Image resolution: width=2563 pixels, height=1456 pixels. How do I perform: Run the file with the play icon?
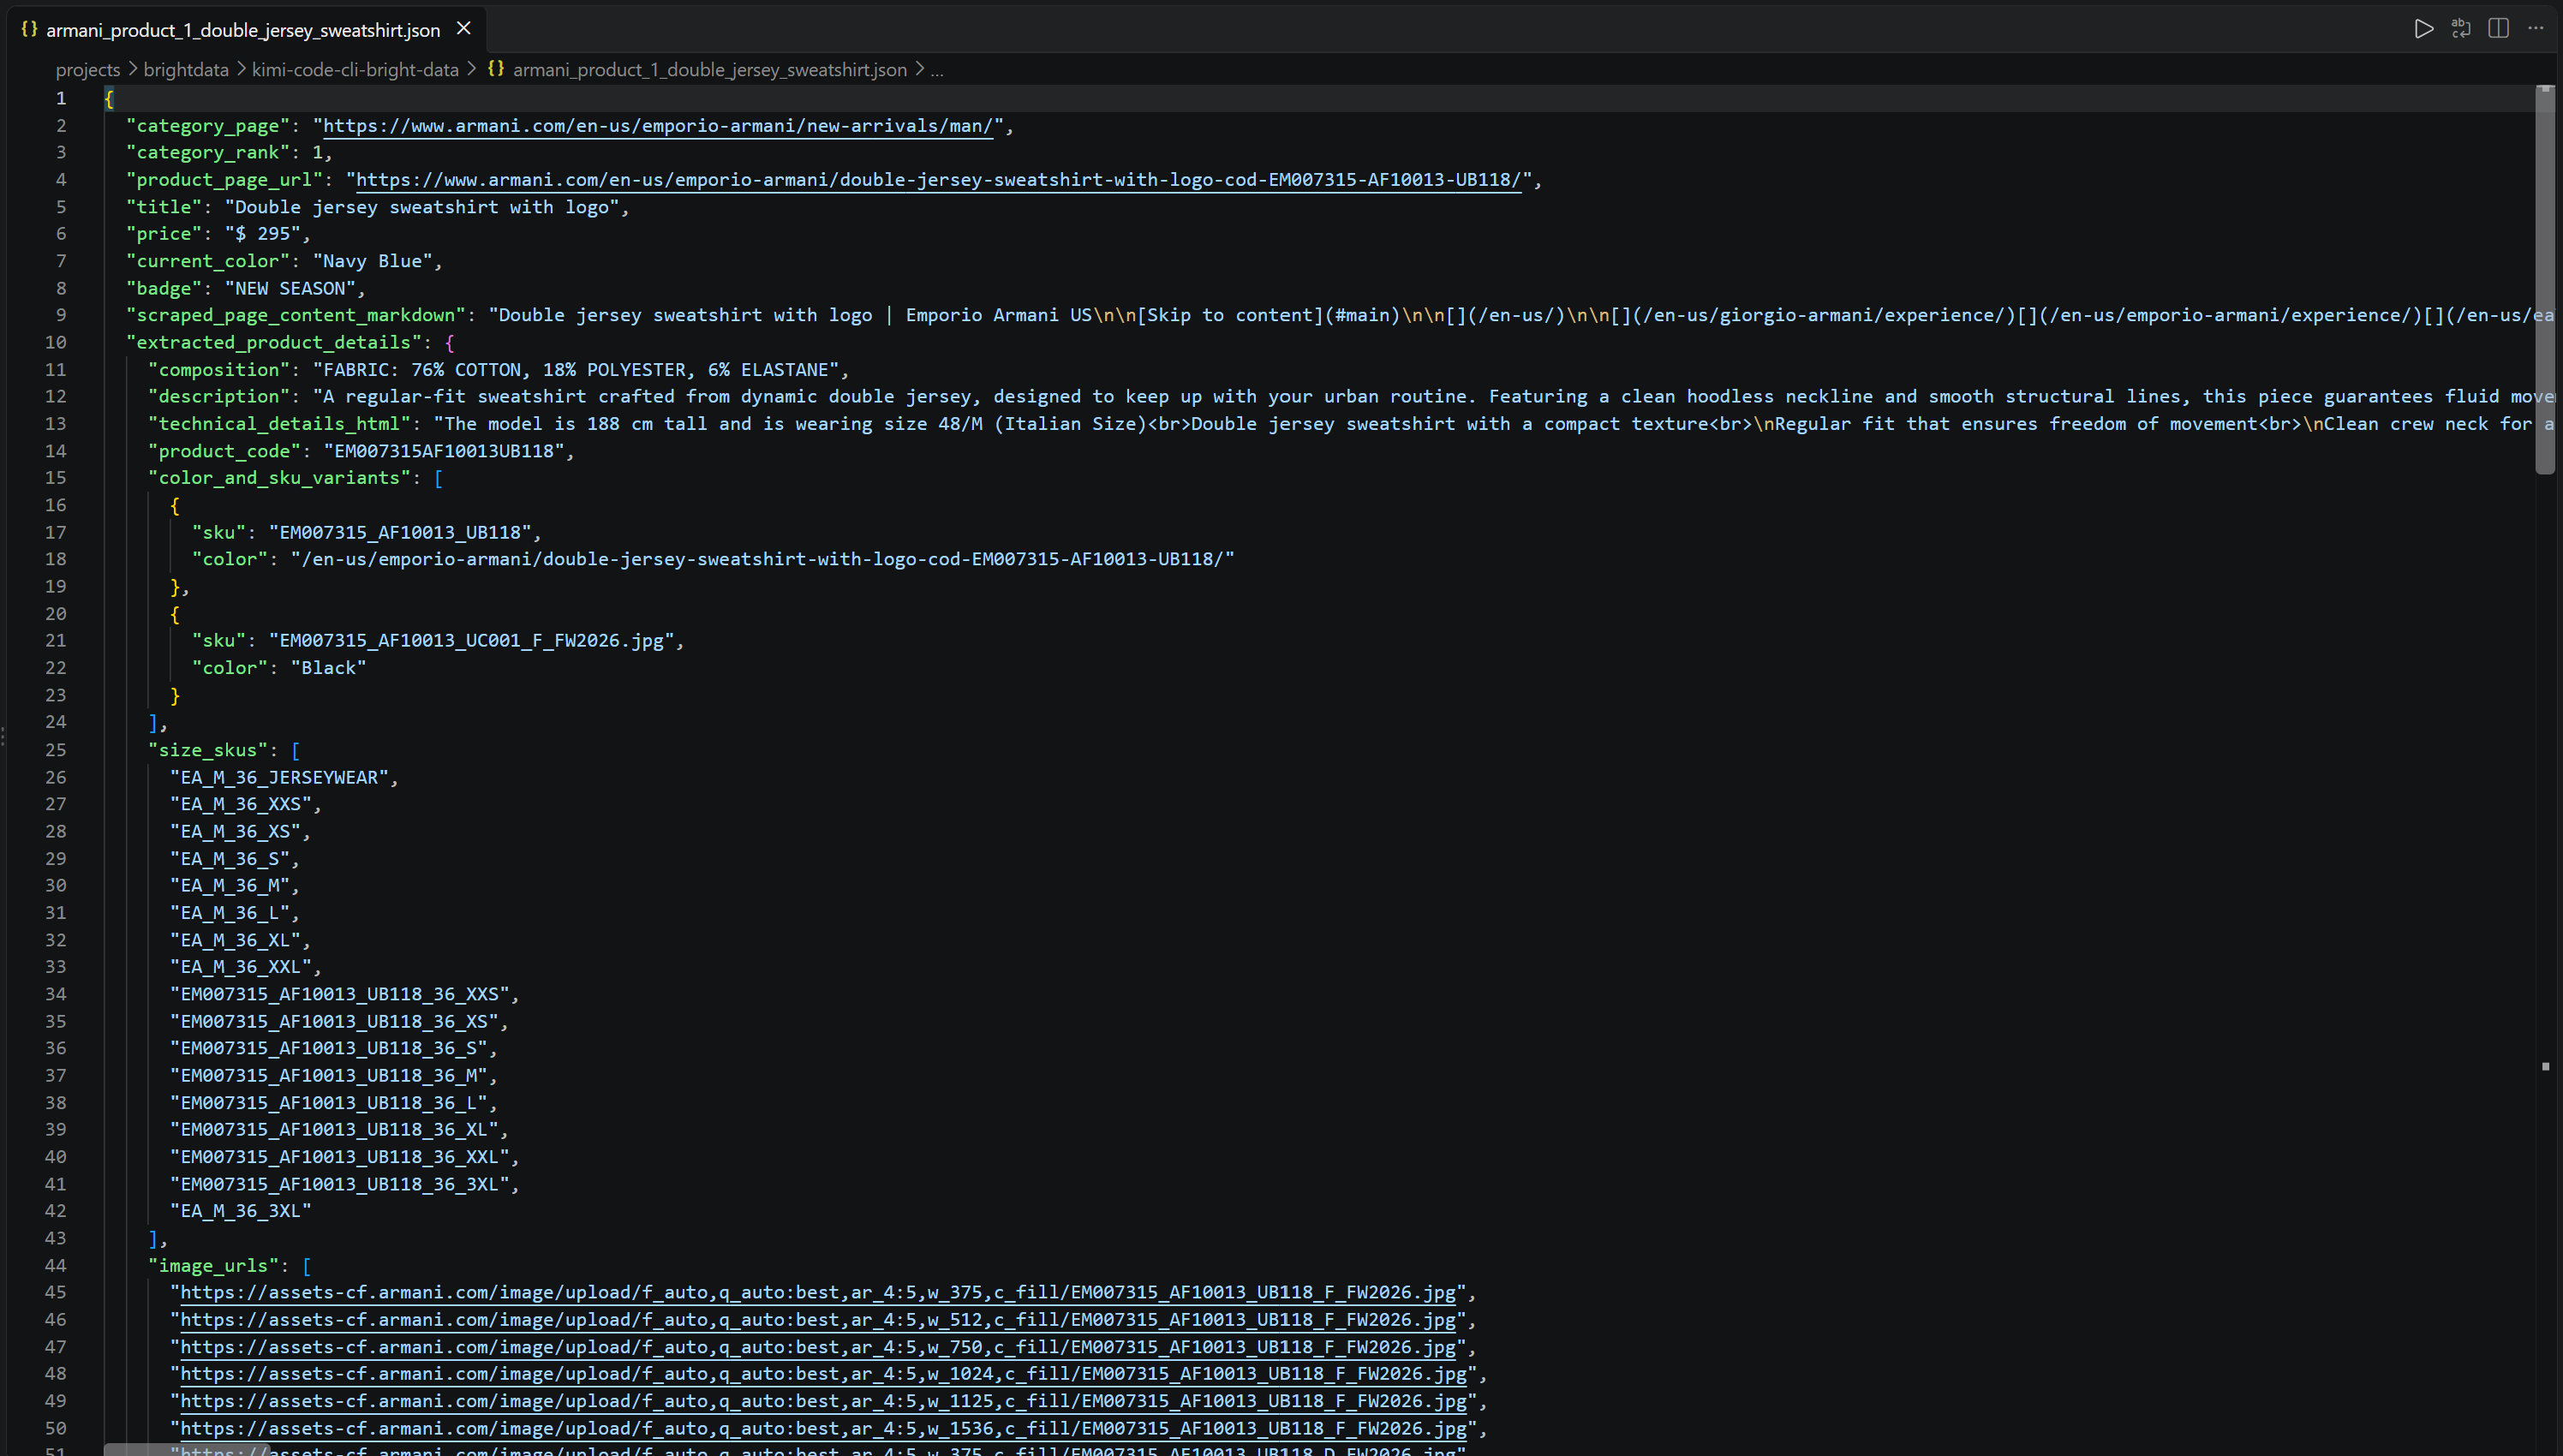click(x=2423, y=29)
